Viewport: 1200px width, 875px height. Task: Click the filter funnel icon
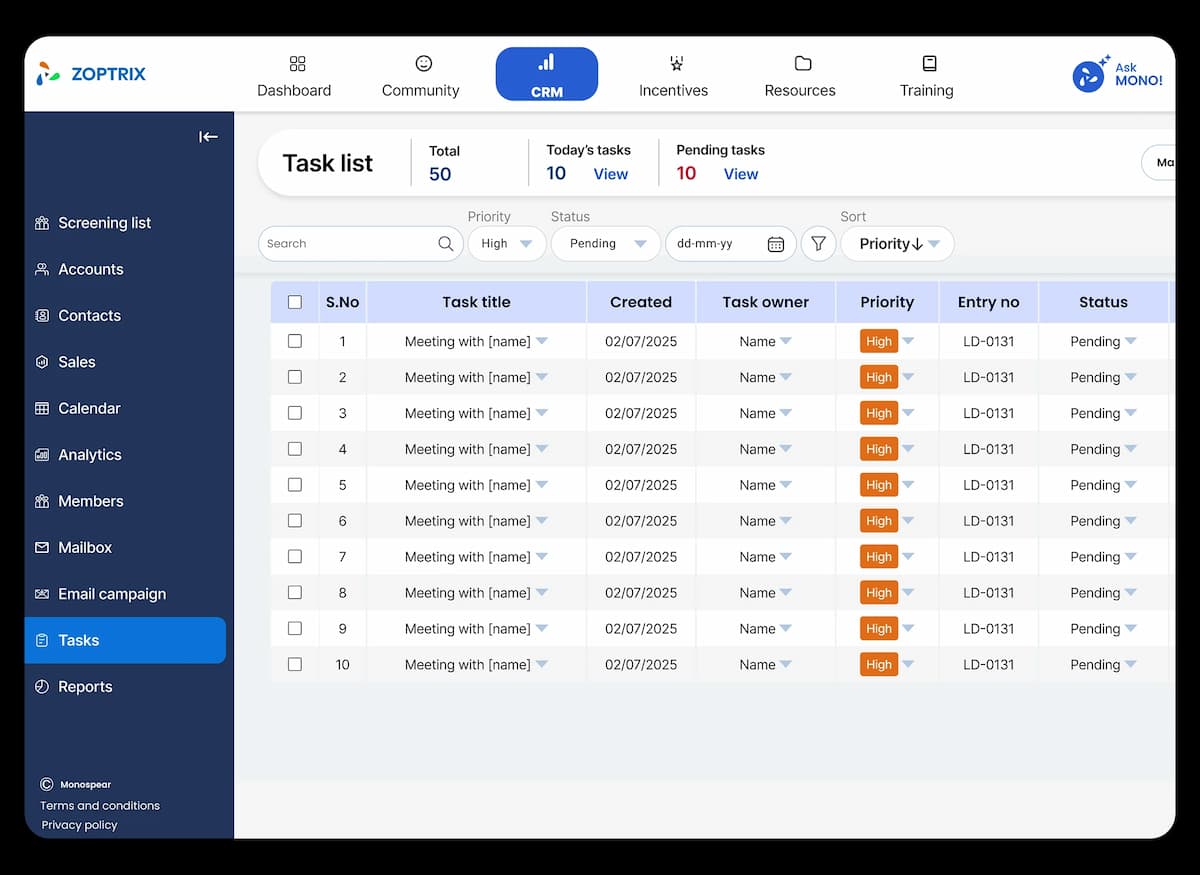tap(818, 243)
